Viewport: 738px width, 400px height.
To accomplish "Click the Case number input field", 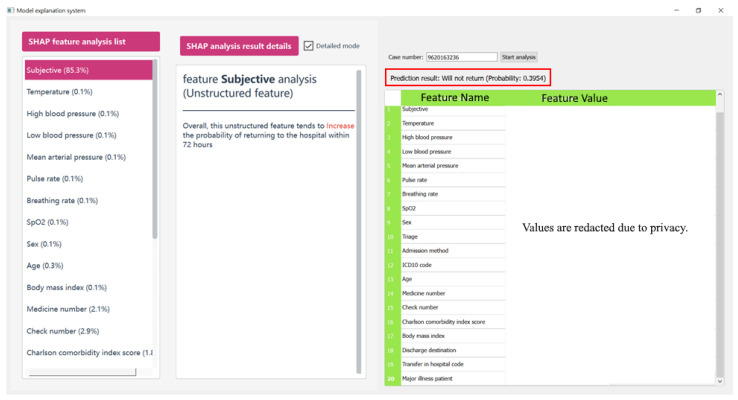I will point(461,57).
